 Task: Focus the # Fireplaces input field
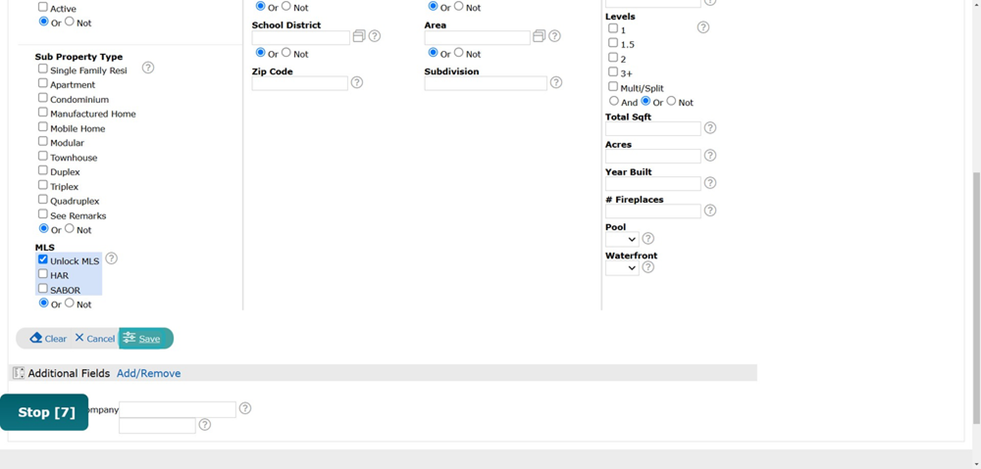[653, 211]
